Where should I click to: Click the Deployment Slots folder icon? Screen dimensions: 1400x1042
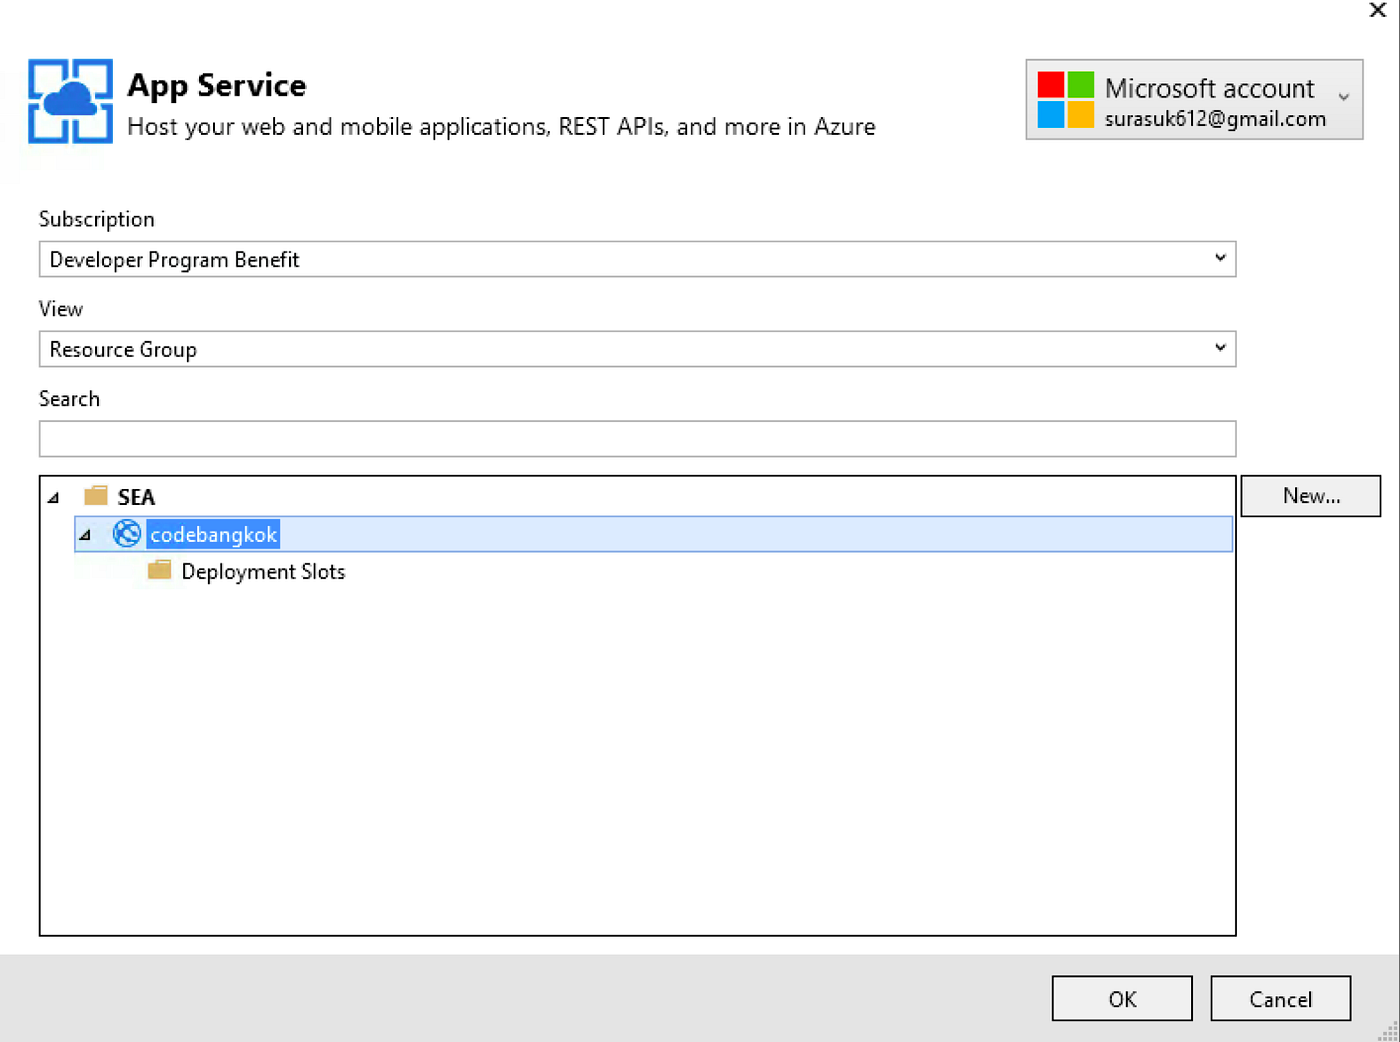[x=159, y=570]
